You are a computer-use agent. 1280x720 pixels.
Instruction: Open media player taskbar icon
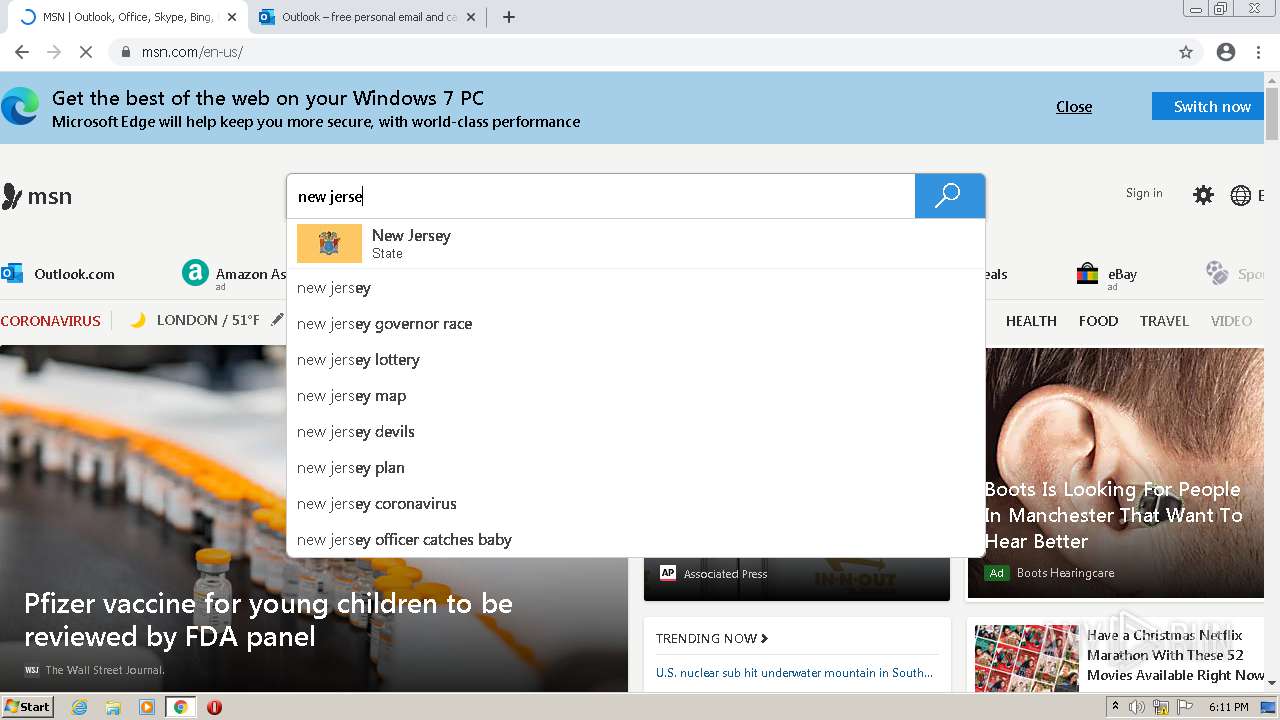147,707
